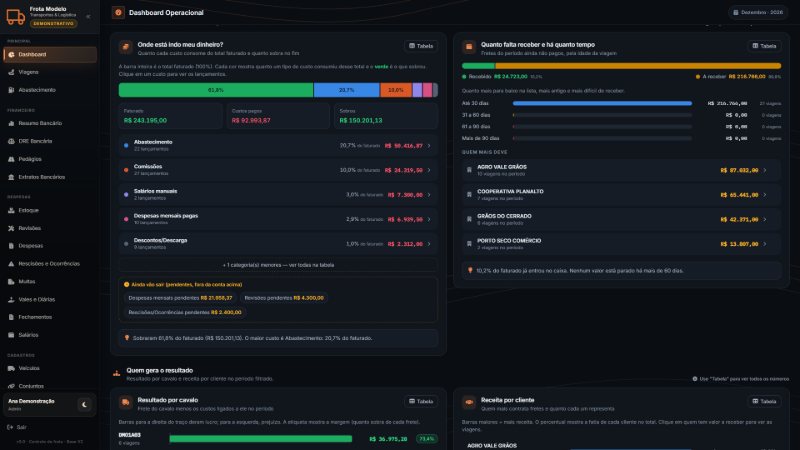Click the Revisões wrench icon

(x=11, y=228)
